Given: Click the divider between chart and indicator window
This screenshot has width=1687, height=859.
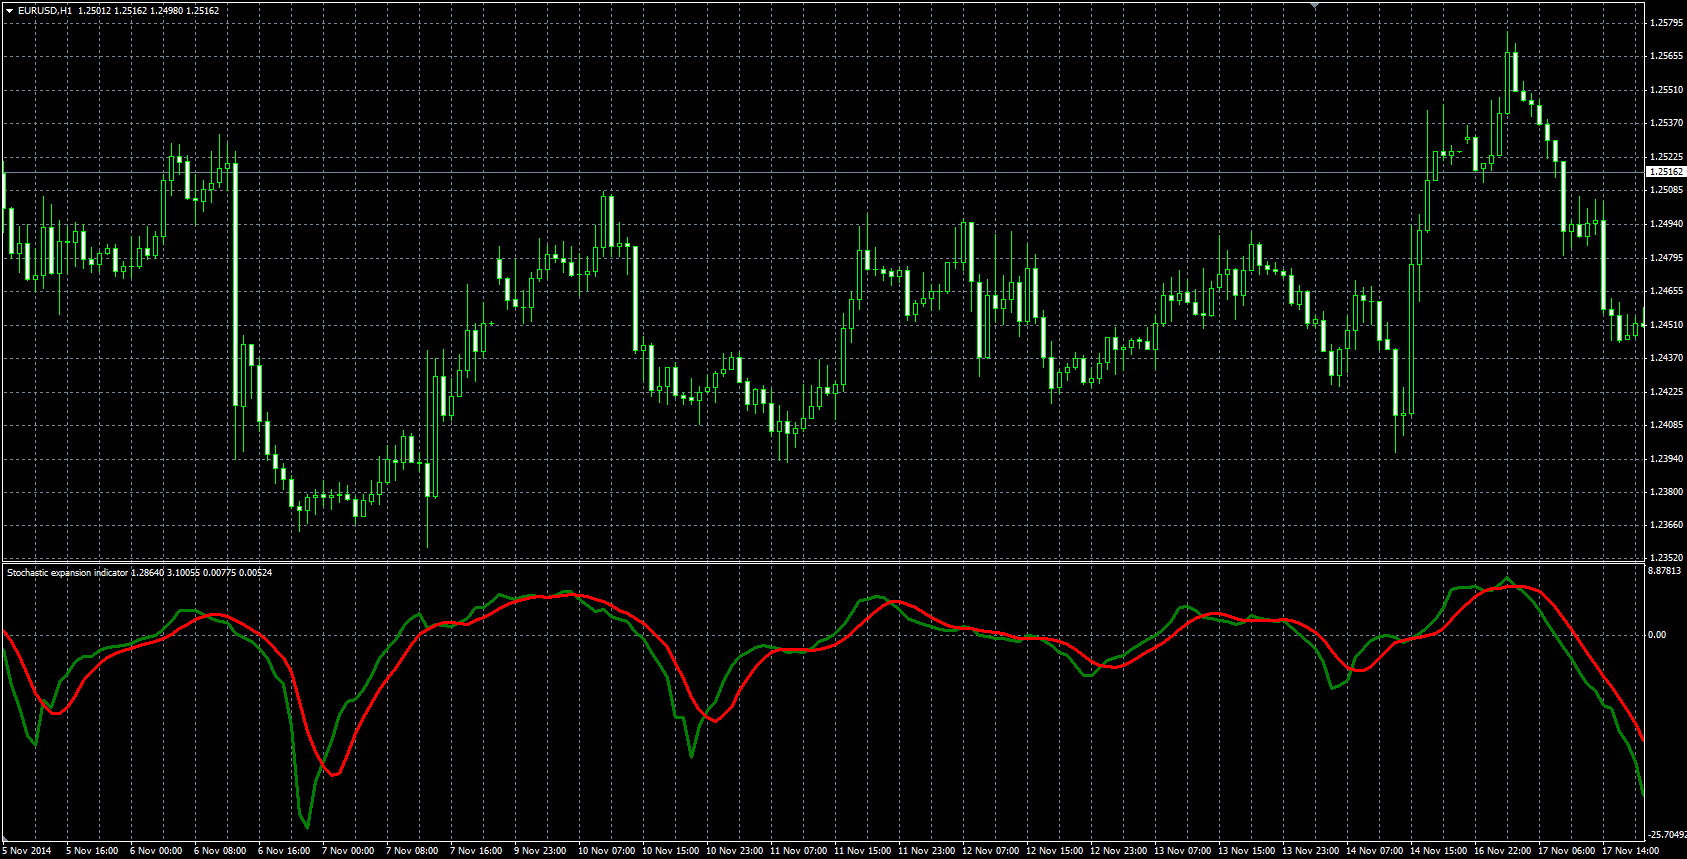Looking at the screenshot, I should point(823,562).
